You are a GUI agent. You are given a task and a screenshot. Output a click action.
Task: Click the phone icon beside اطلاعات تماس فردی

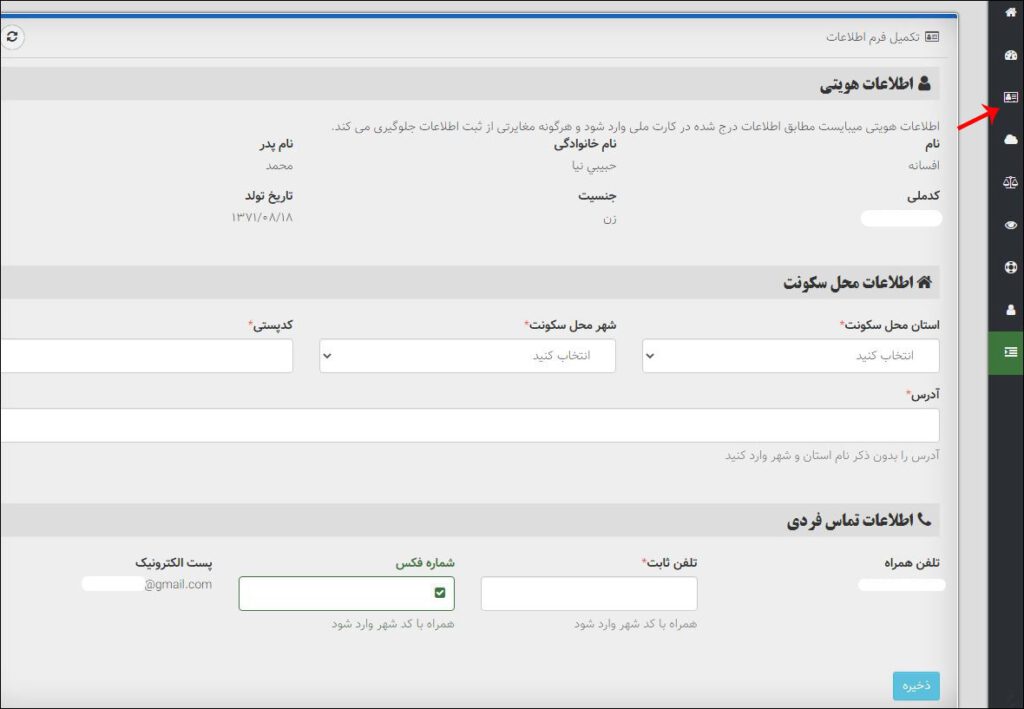pos(924,520)
